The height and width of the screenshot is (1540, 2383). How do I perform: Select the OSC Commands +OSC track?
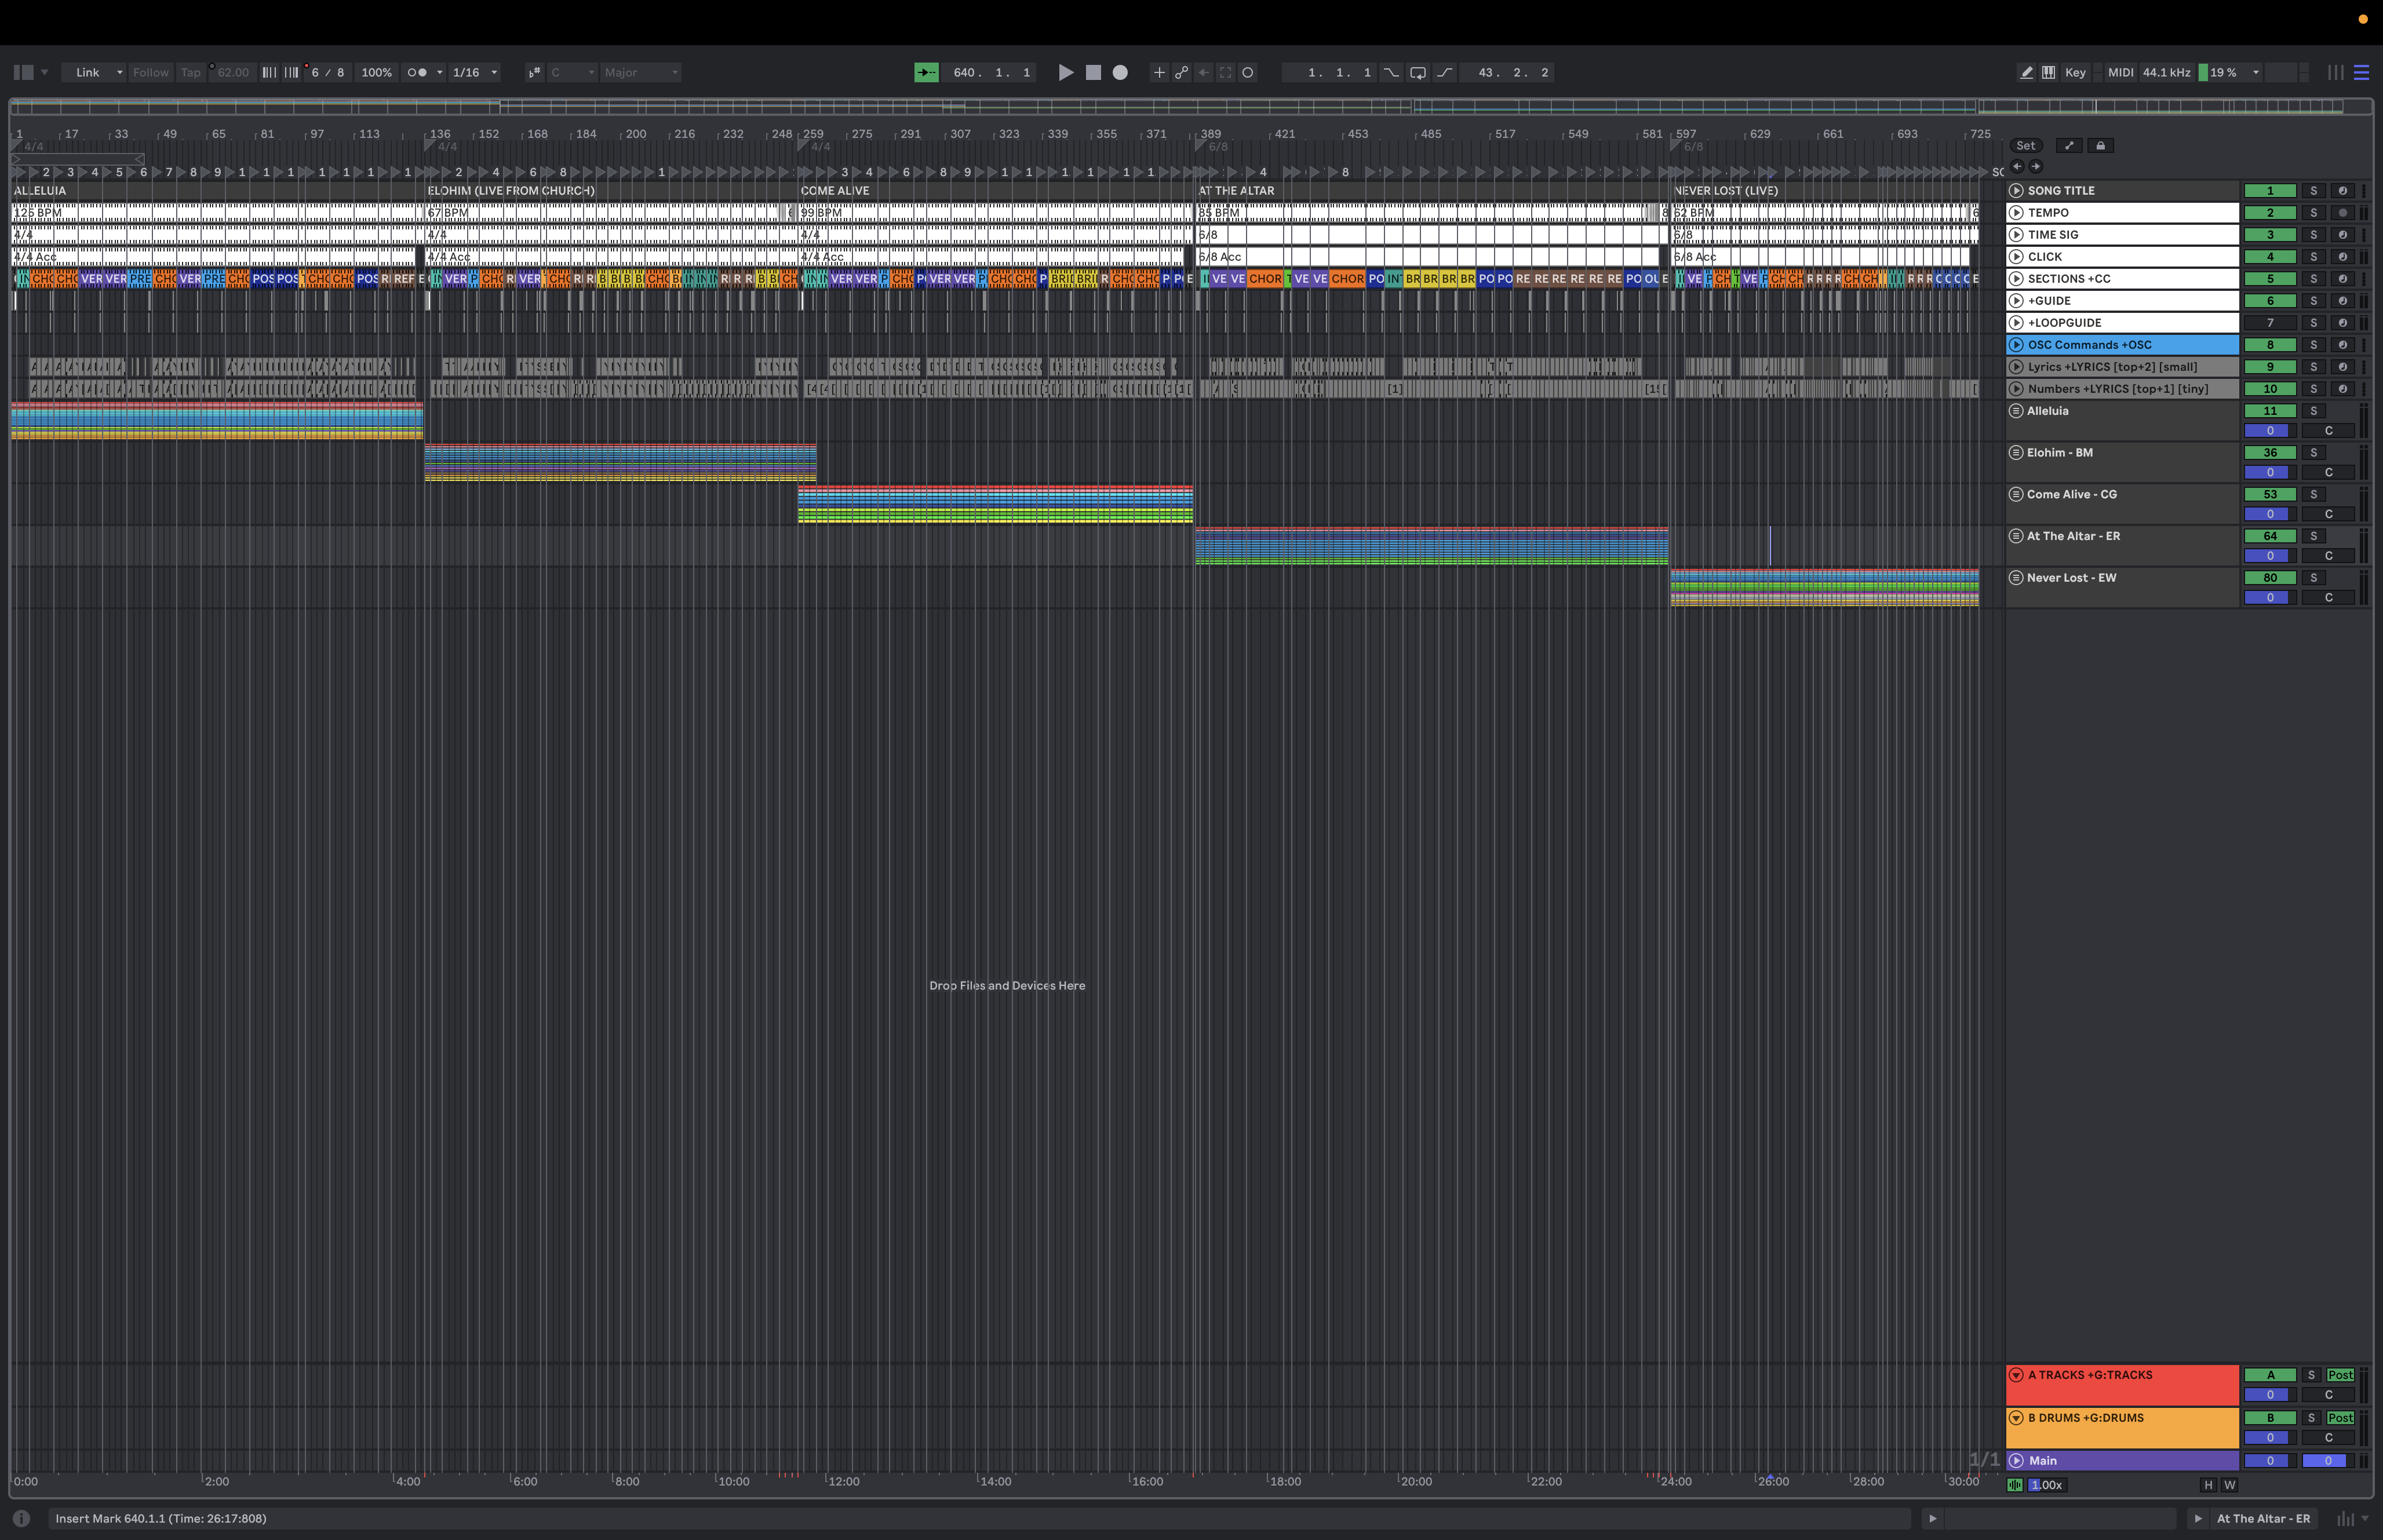2122,344
